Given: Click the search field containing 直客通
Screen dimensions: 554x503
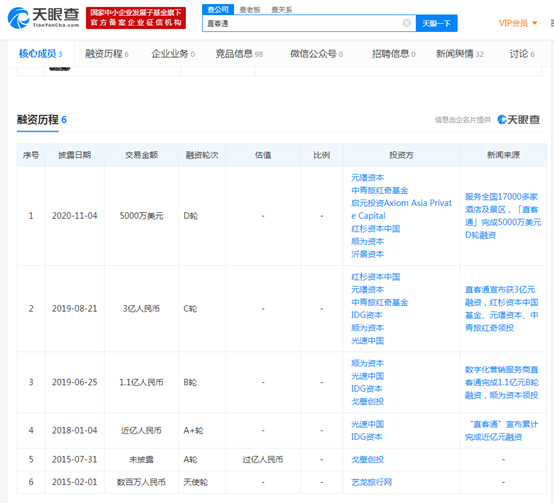Looking at the screenshot, I should (309, 23).
